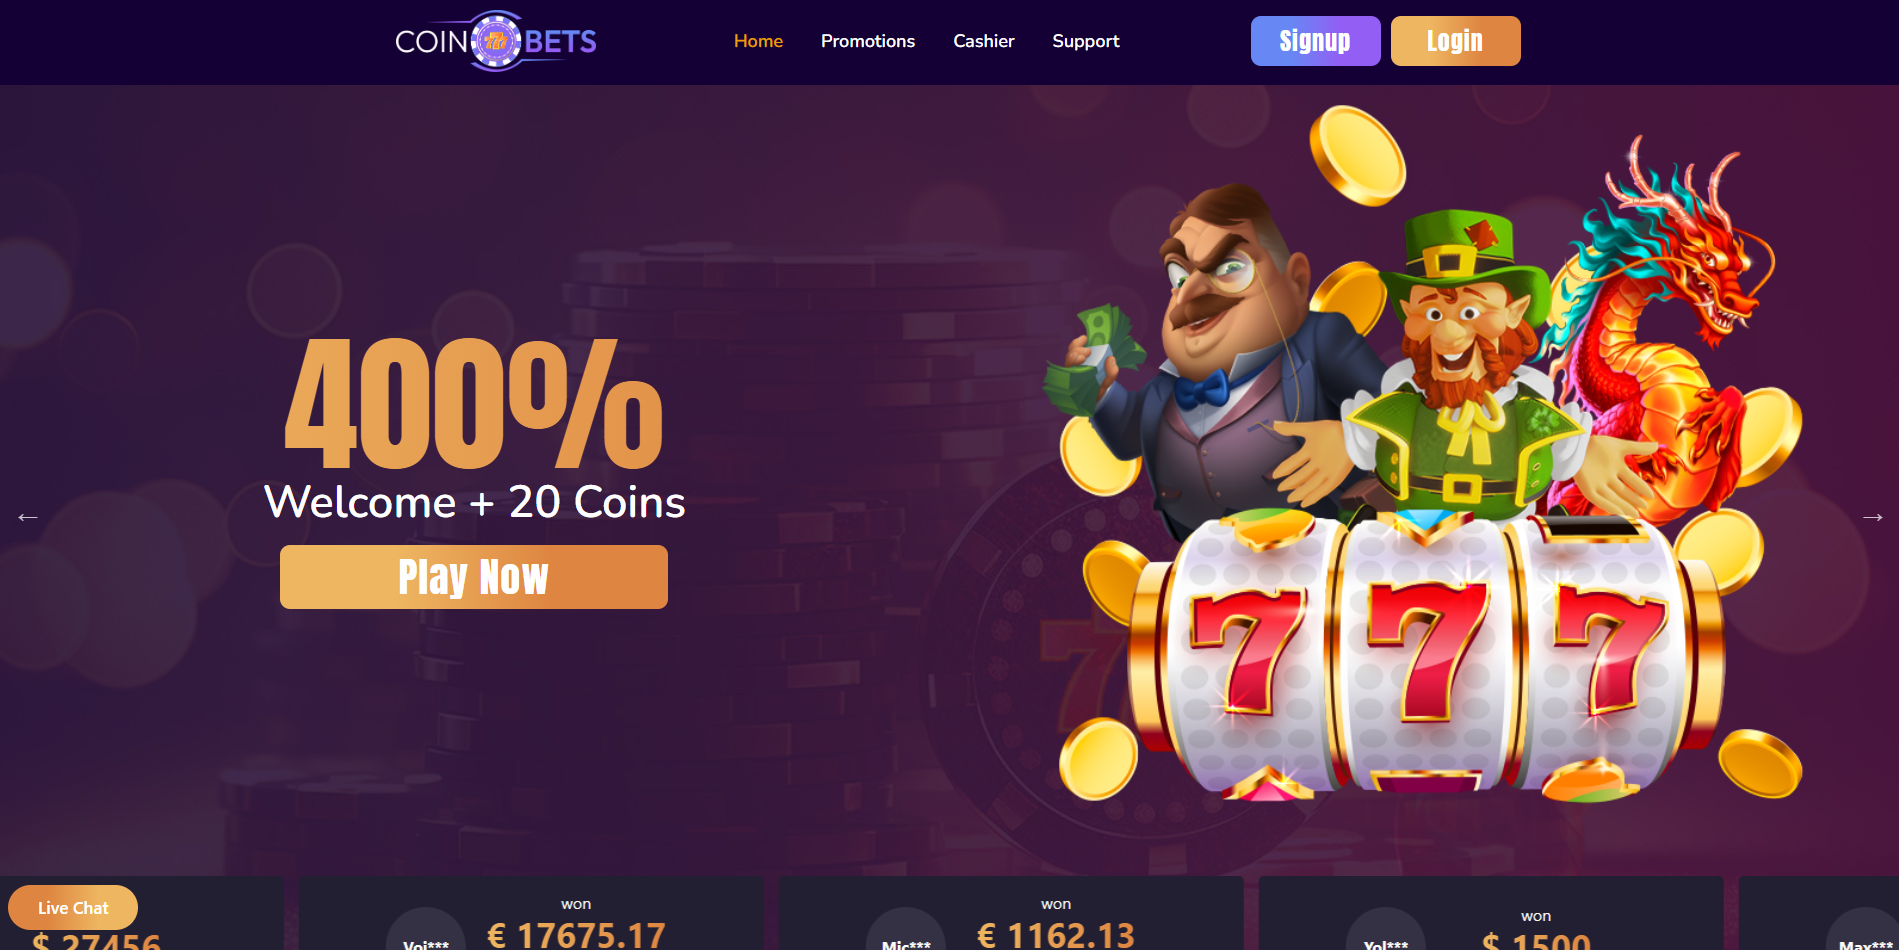Image resolution: width=1899 pixels, height=950 pixels.
Task: Open the Home menu item
Action: tap(758, 41)
